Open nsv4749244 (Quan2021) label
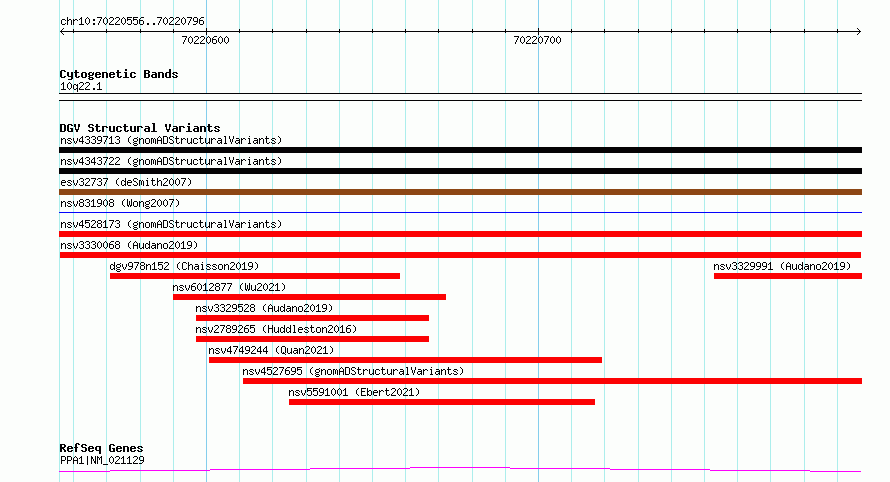890x482 pixels. pos(271,350)
